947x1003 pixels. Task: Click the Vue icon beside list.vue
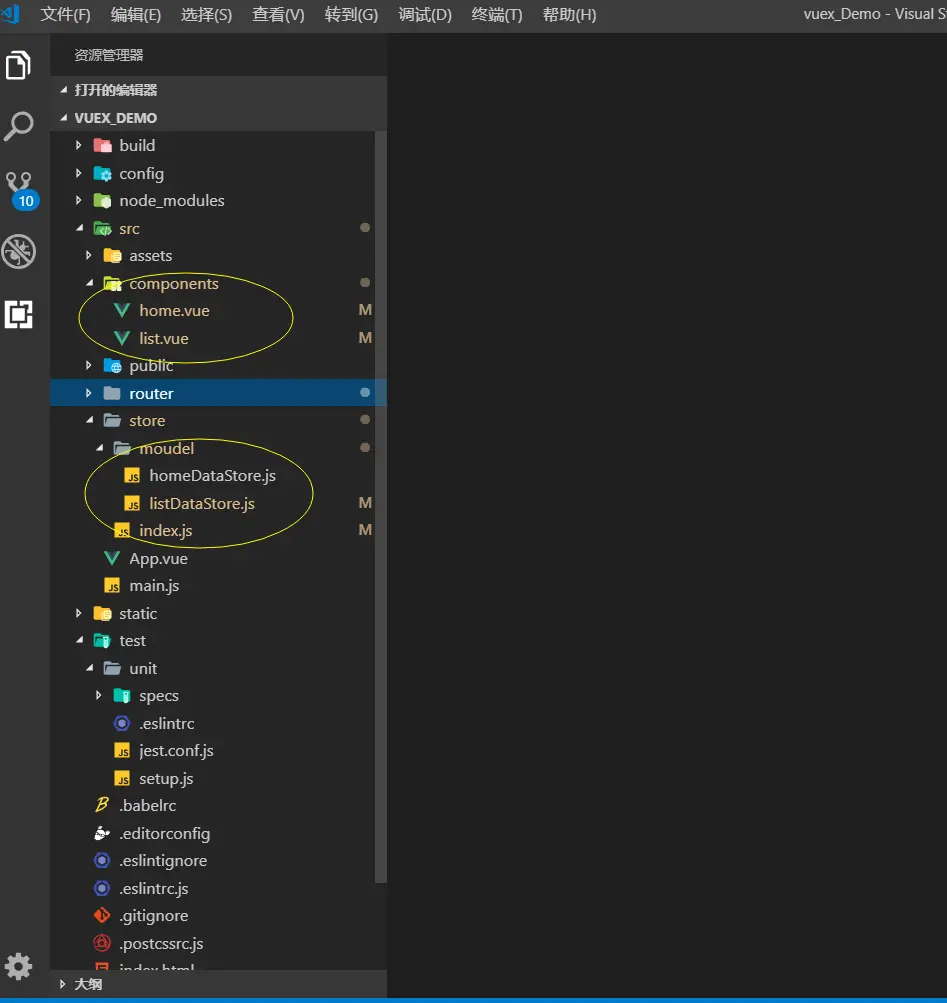pyautogui.click(x=122, y=338)
